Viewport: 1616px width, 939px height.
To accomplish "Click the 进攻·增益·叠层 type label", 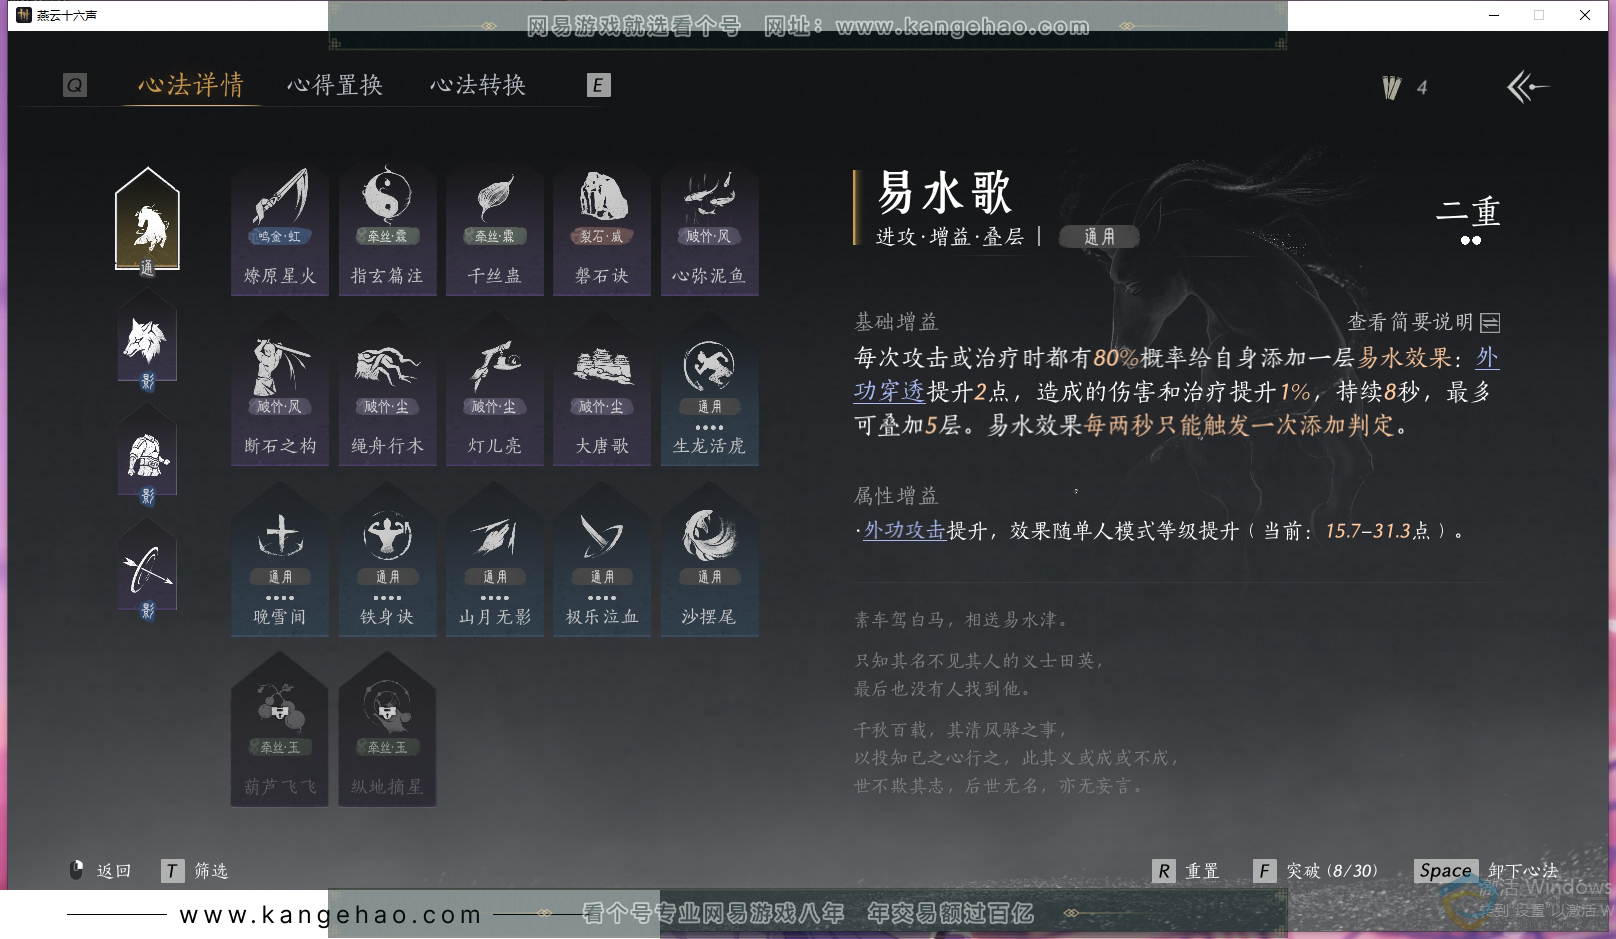I will click(950, 237).
